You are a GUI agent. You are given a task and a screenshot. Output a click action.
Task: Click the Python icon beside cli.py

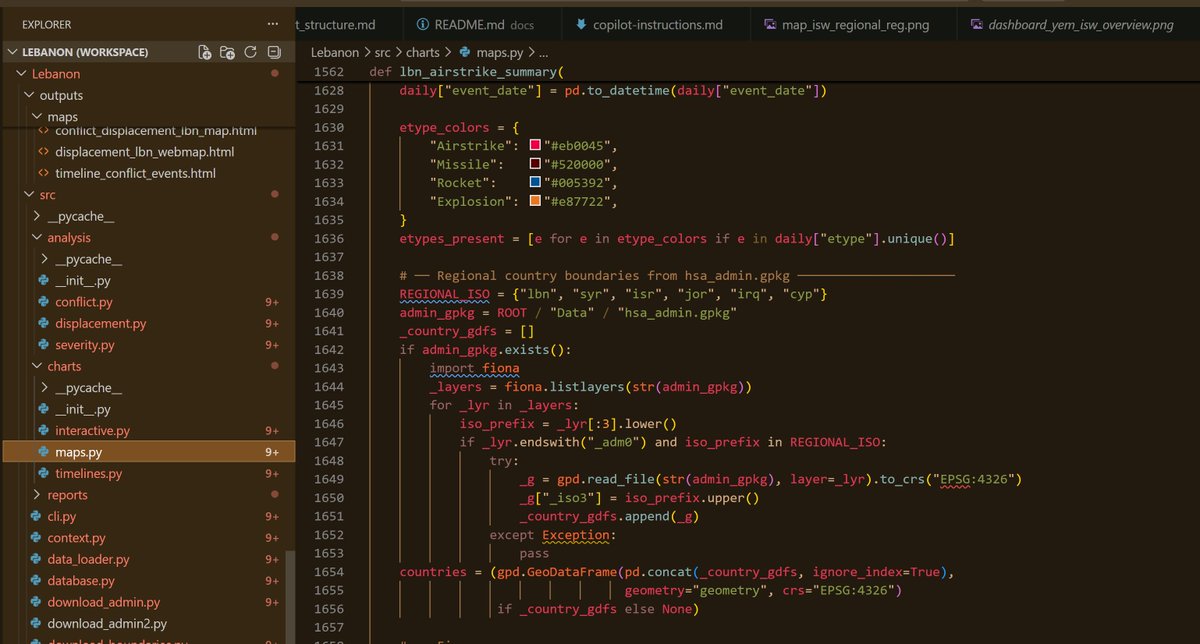[38, 517]
